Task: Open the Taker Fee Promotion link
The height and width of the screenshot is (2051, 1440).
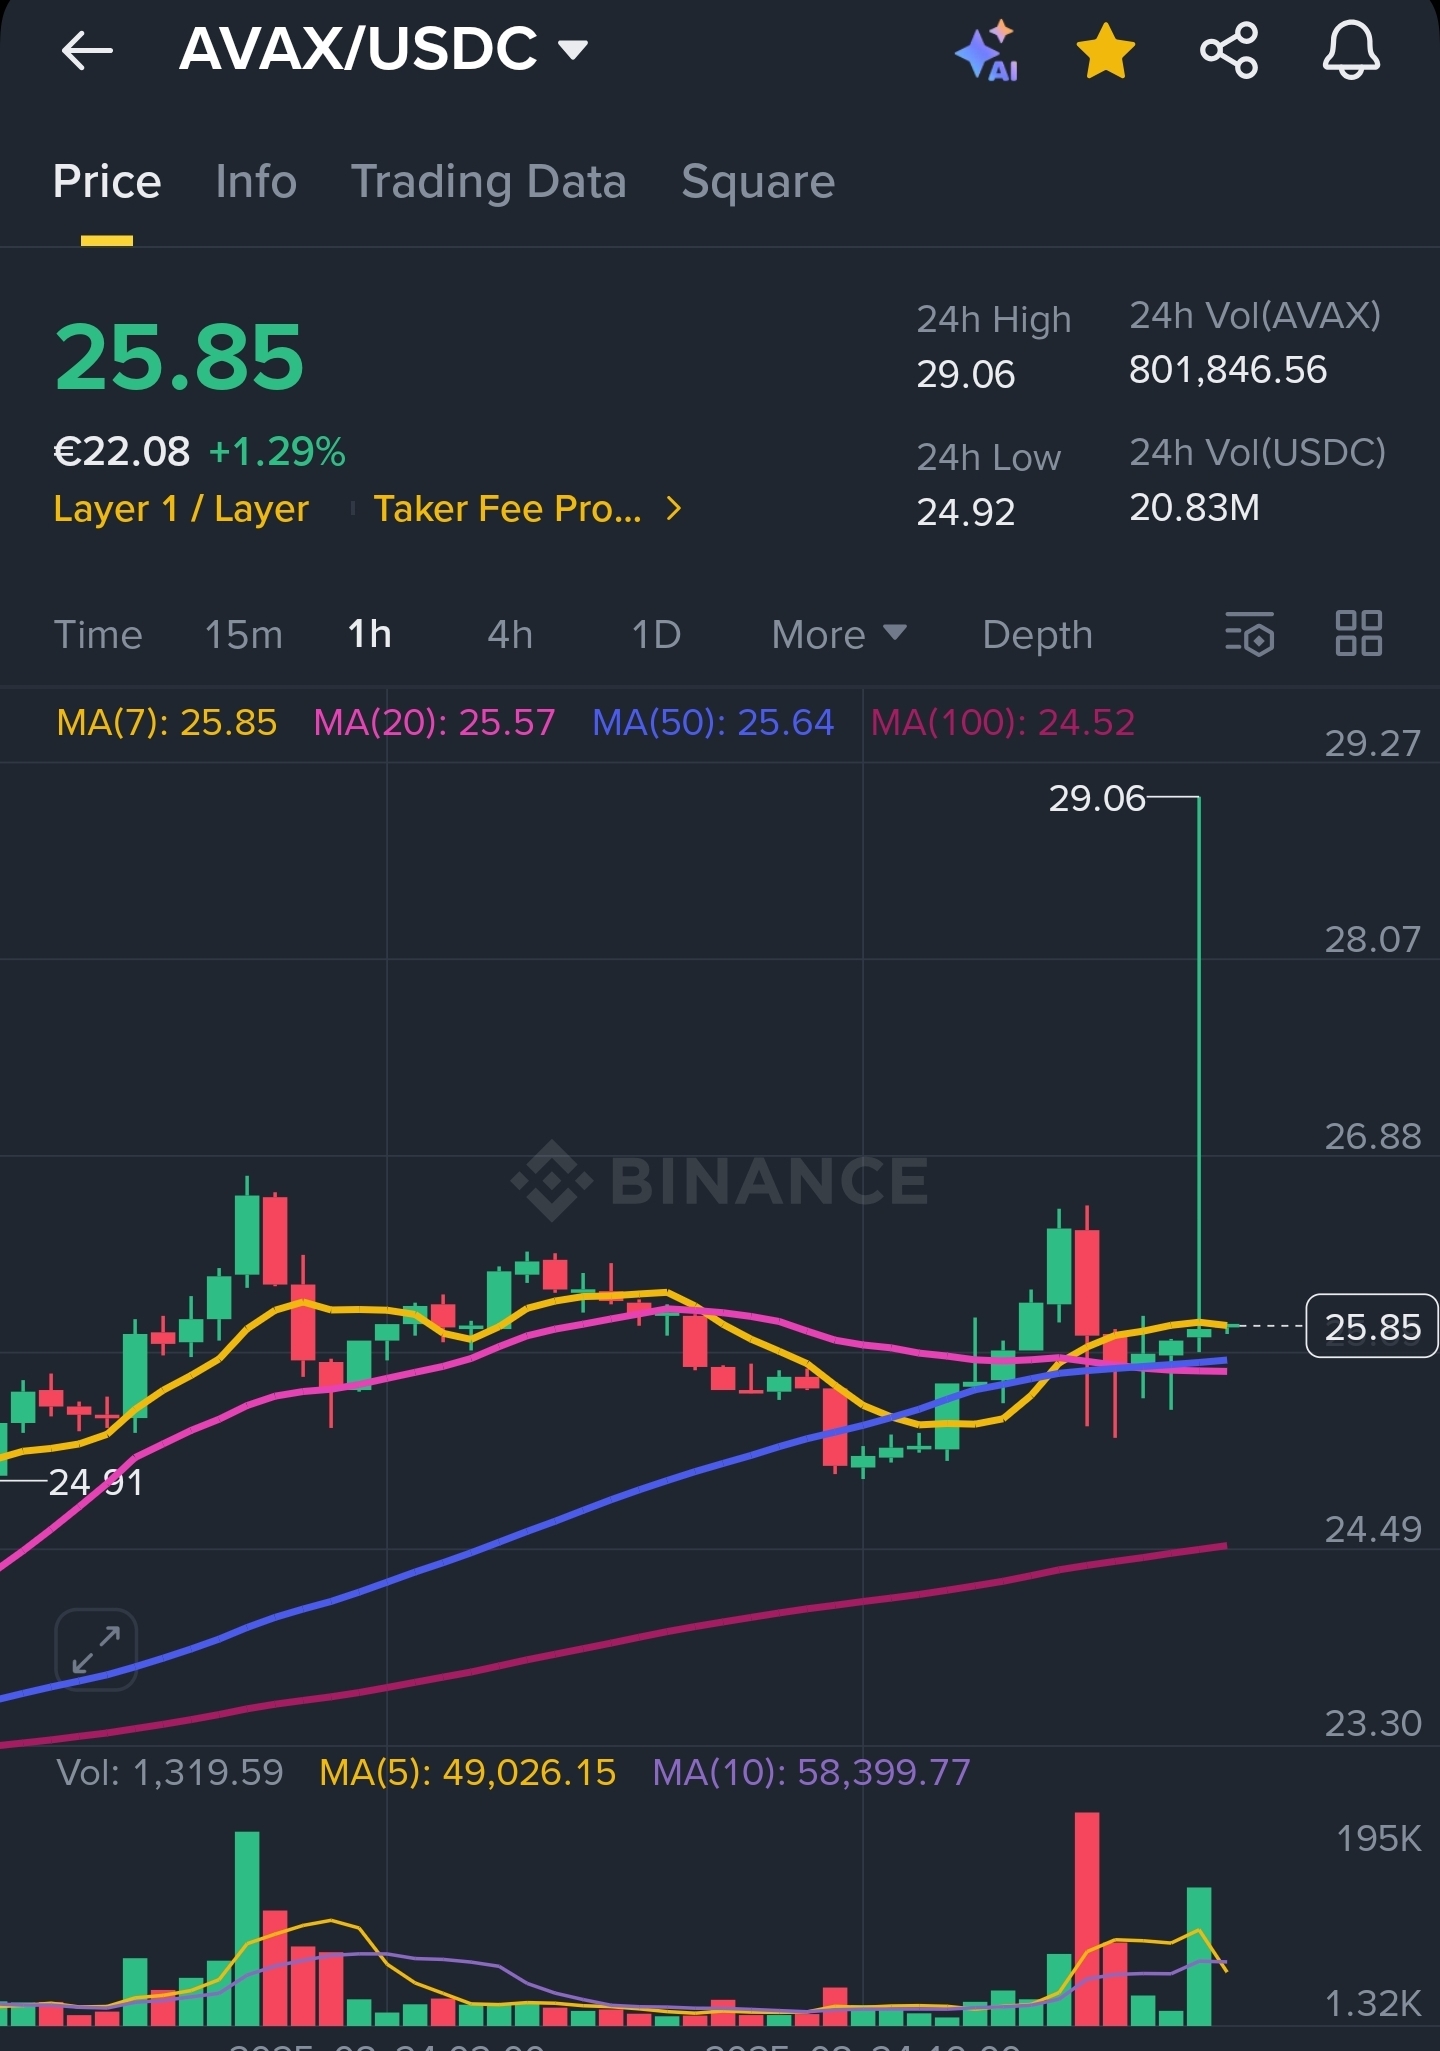Action: (508, 509)
